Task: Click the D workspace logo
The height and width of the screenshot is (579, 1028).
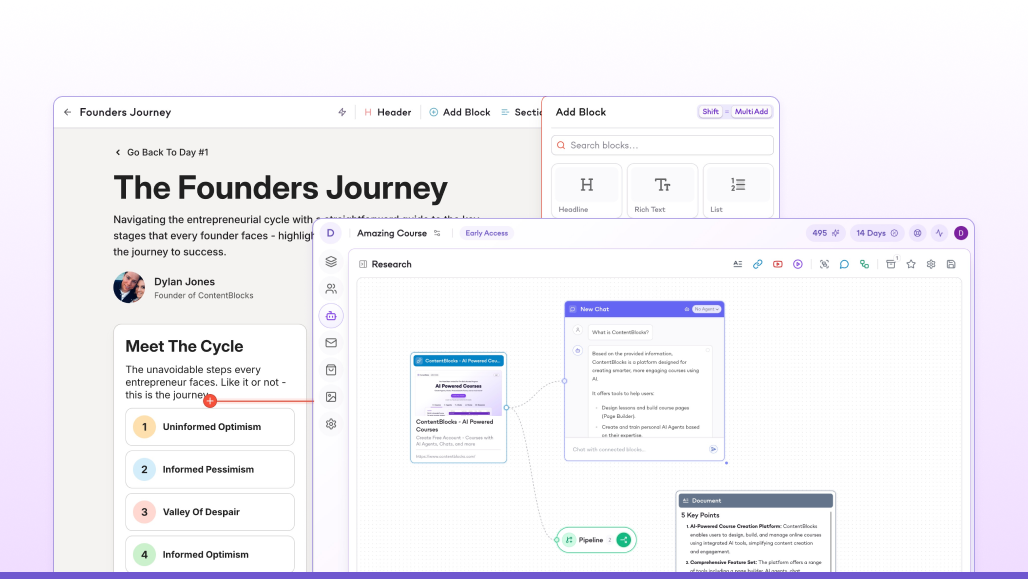Action: 330,233
